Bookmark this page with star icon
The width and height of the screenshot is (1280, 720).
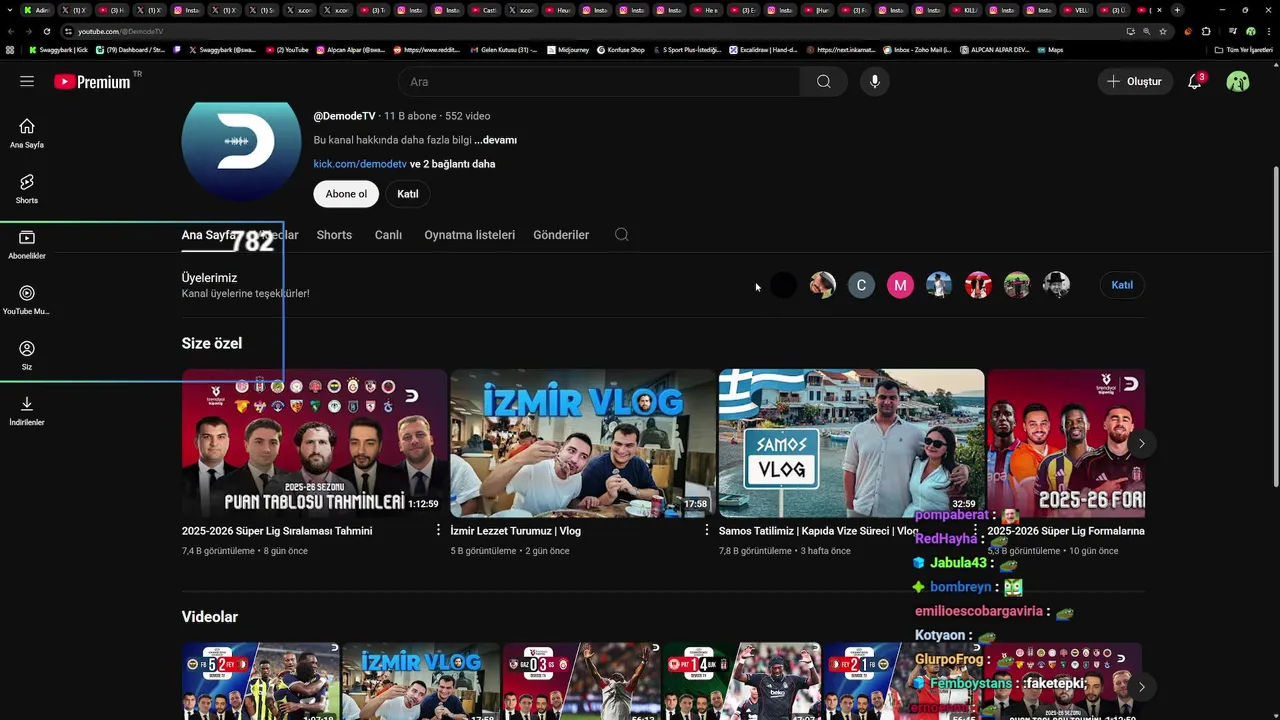[x=1162, y=31]
